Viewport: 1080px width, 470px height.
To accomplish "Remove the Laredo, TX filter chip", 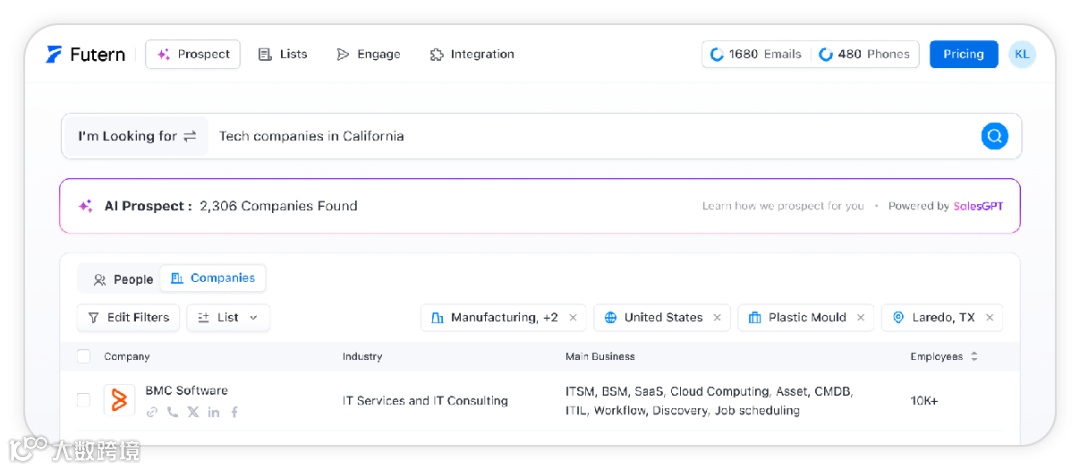I will [989, 318].
